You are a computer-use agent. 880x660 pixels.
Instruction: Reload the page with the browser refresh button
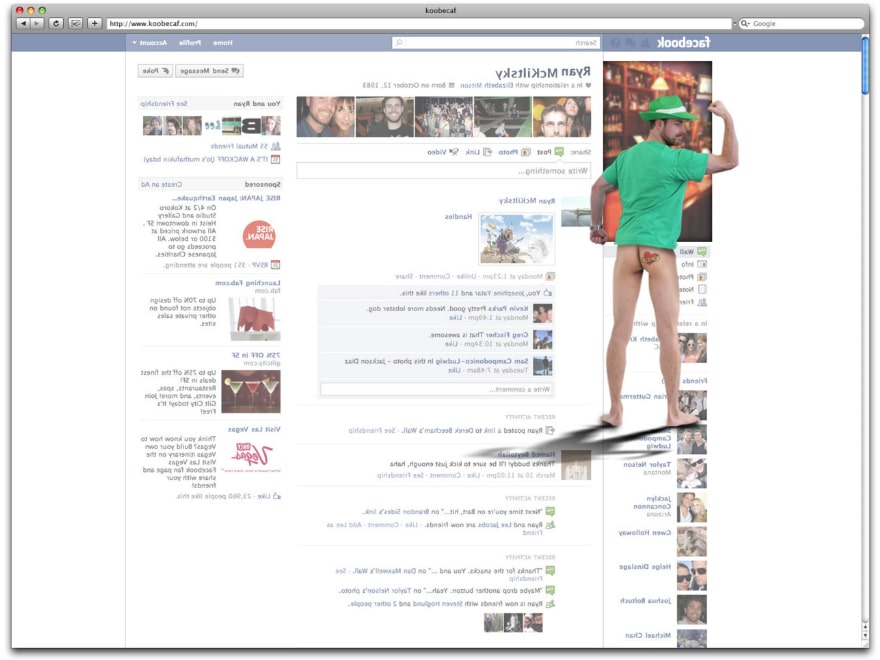pyautogui.click(x=55, y=23)
